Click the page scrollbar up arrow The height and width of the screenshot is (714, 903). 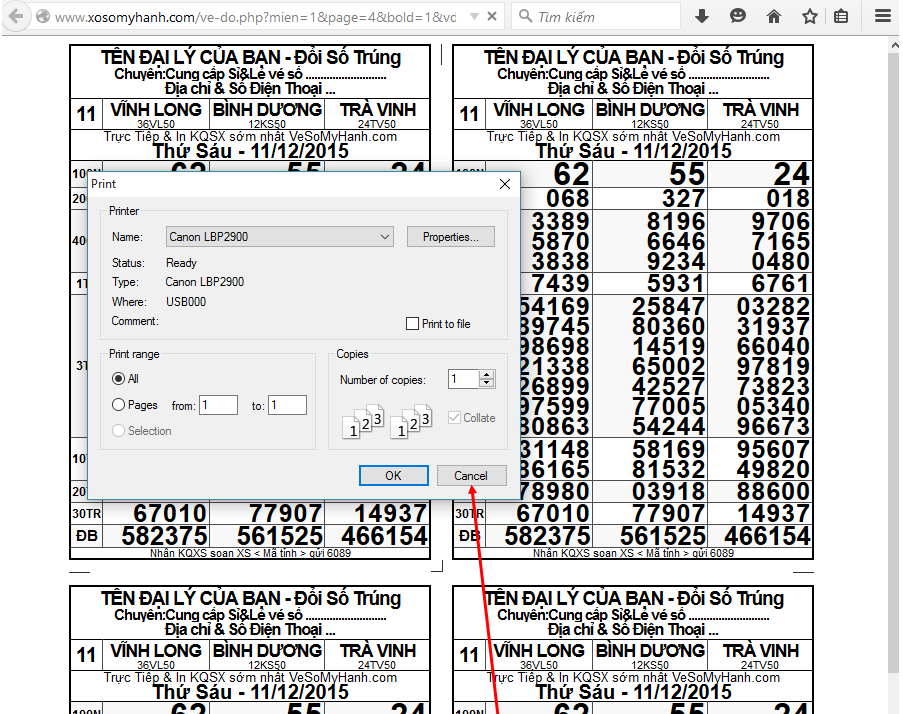tap(894, 44)
